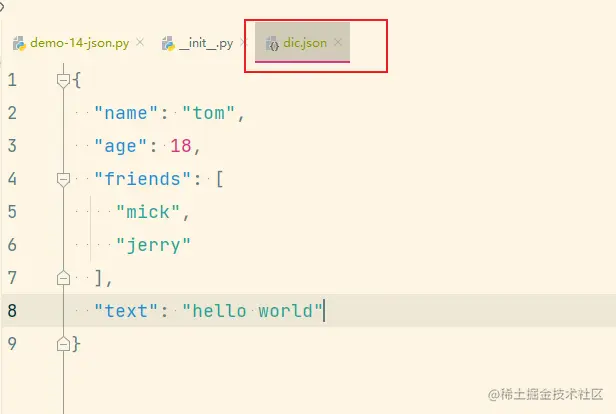Click the "mick" string
This screenshot has height=414, width=616.
click(x=148, y=212)
